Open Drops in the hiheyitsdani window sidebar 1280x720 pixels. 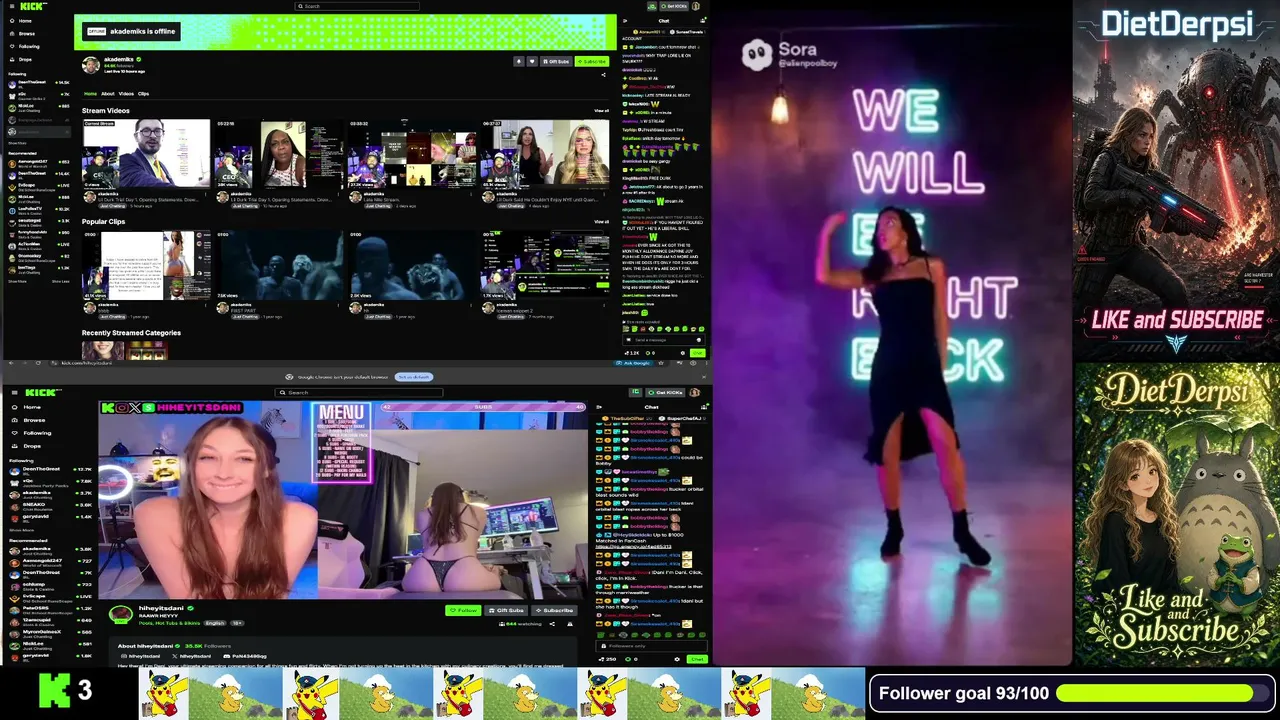[x=27, y=446]
